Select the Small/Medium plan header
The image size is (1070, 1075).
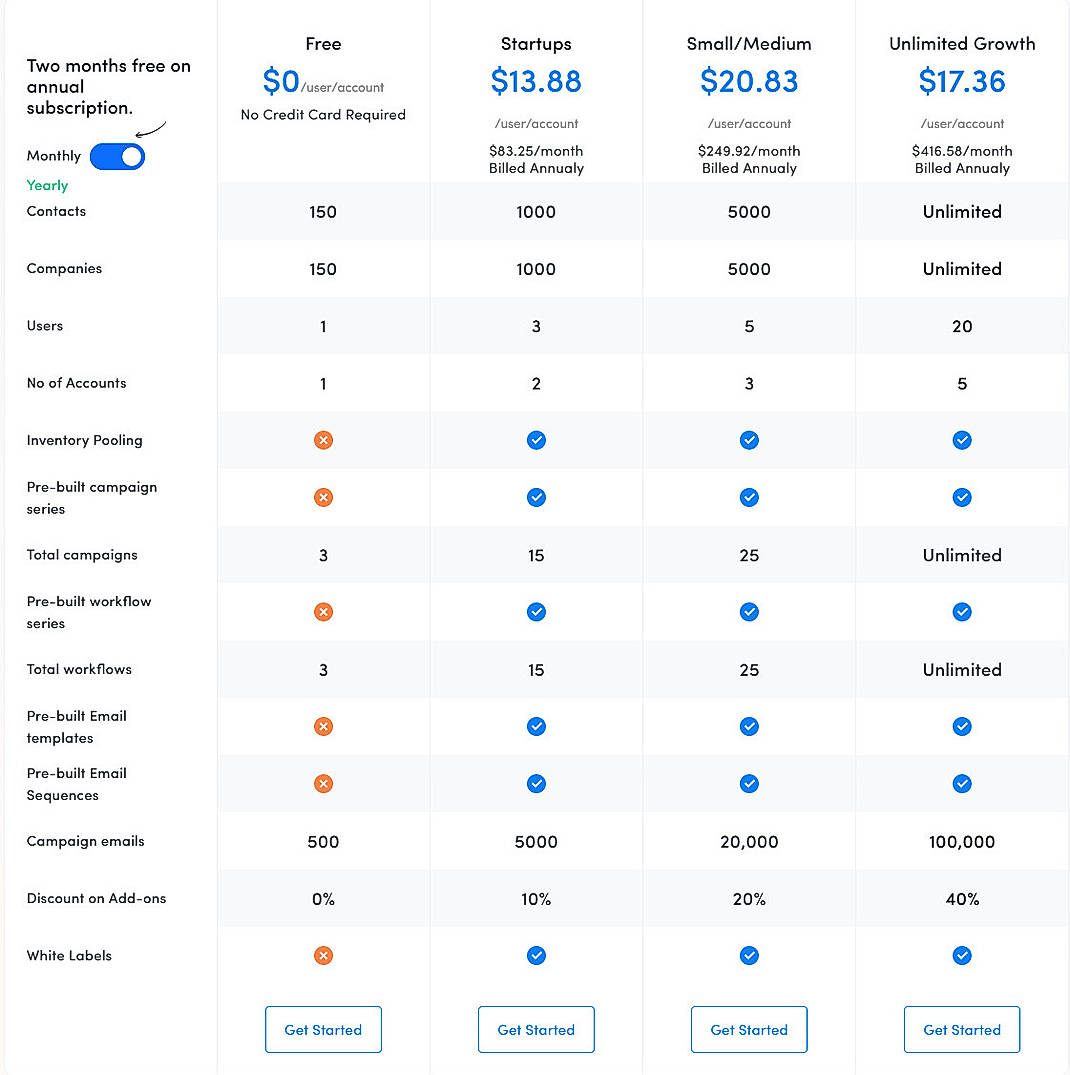pyautogui.click(x=749, y=43)
